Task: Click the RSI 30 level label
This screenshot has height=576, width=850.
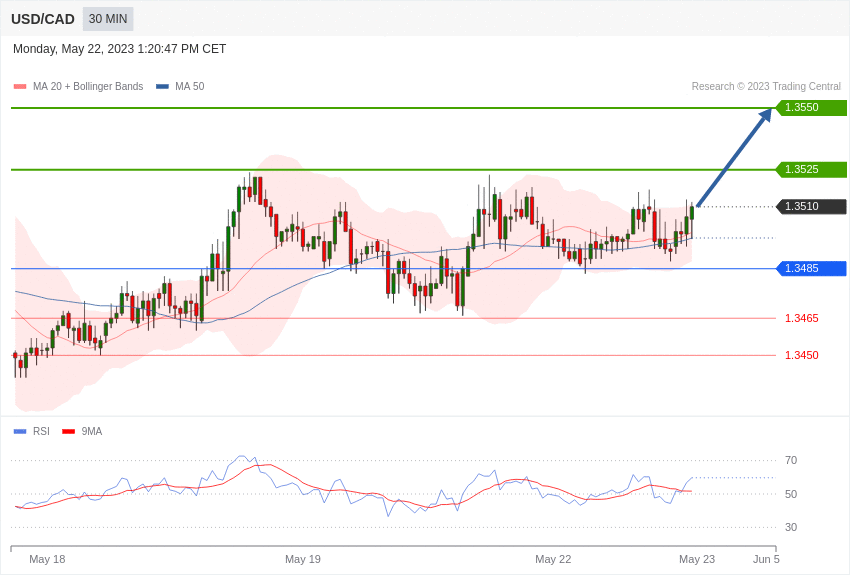Action: point(791,527)
